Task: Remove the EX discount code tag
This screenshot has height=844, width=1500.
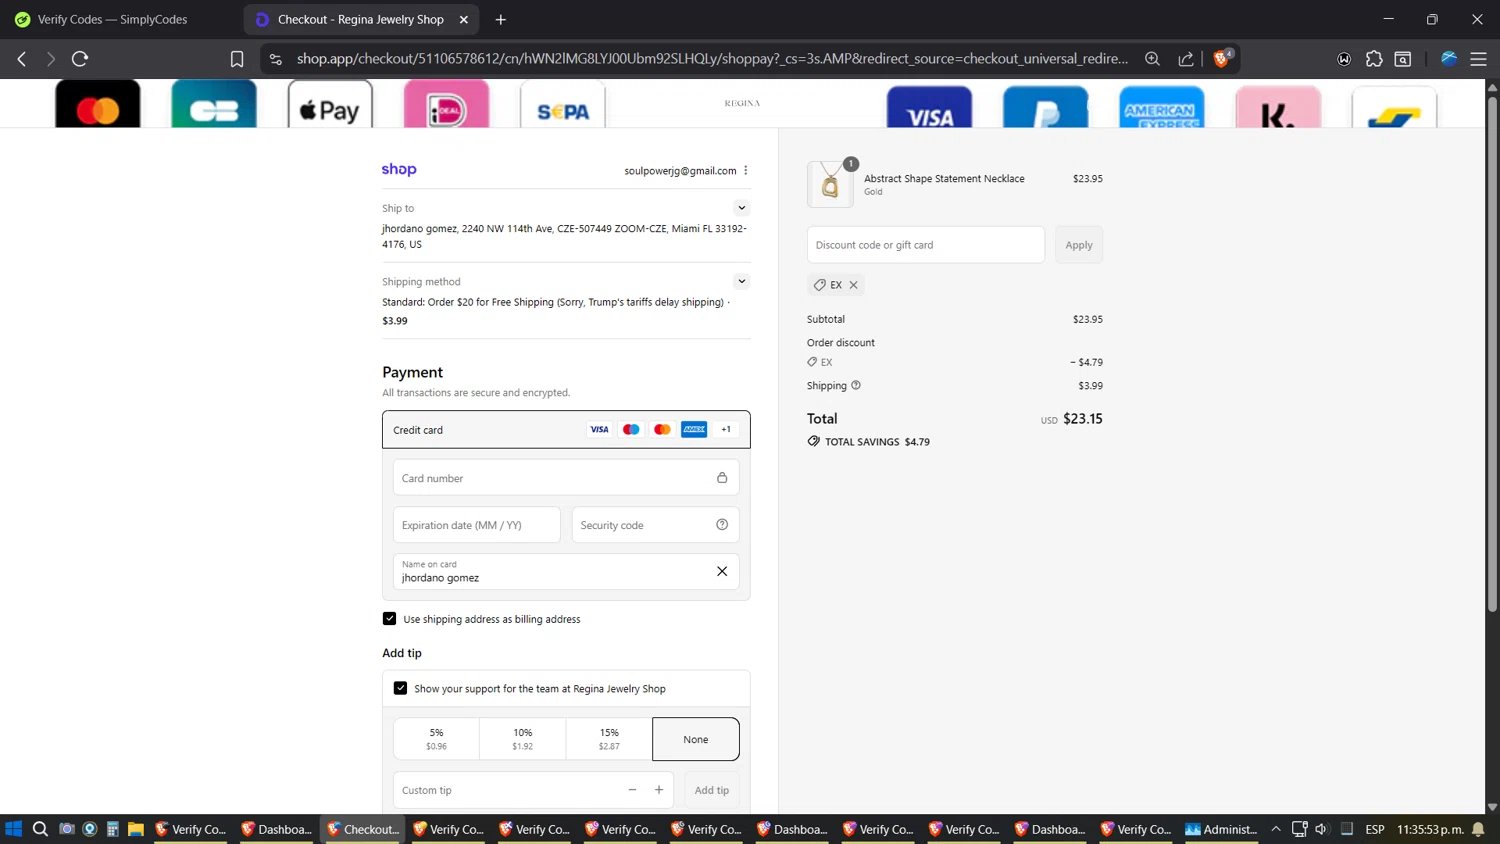Action: 854,285
